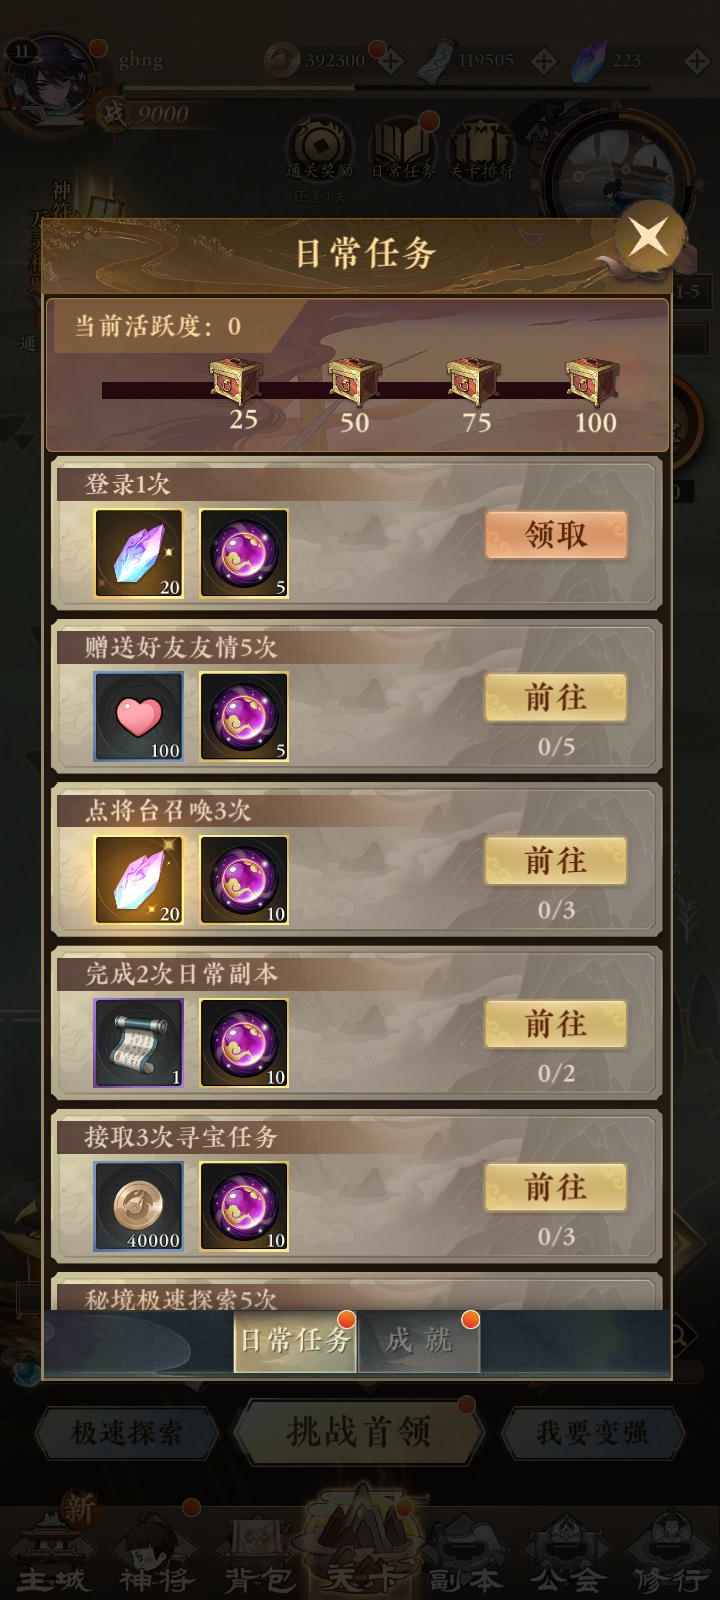
Task: Open the 50 activity reward chest
Action: [354, 381]
